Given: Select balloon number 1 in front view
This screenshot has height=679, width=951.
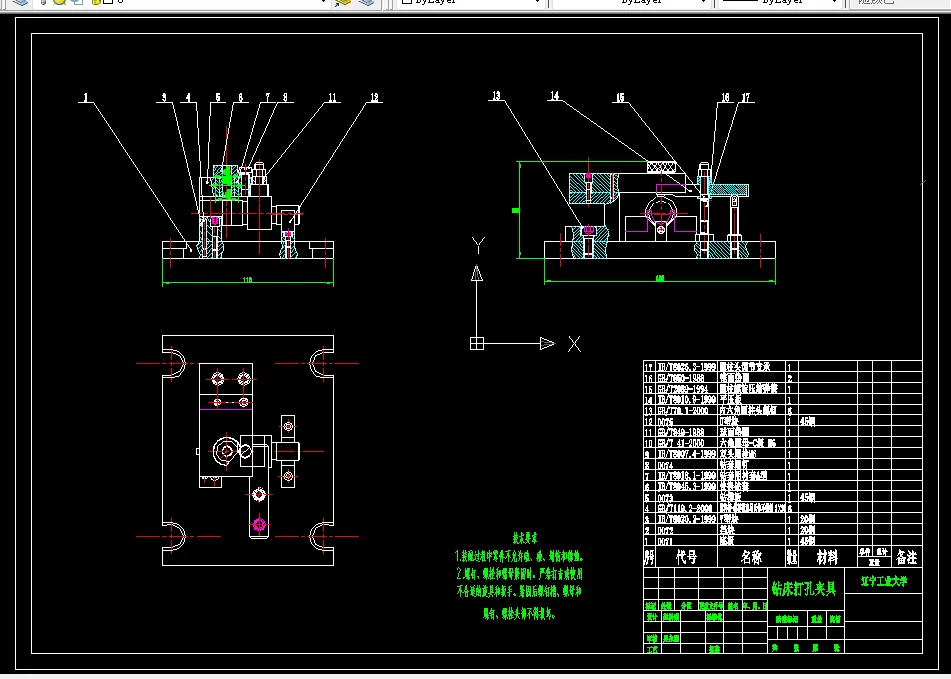Looking at the screenshot, I should pos(86,97).
